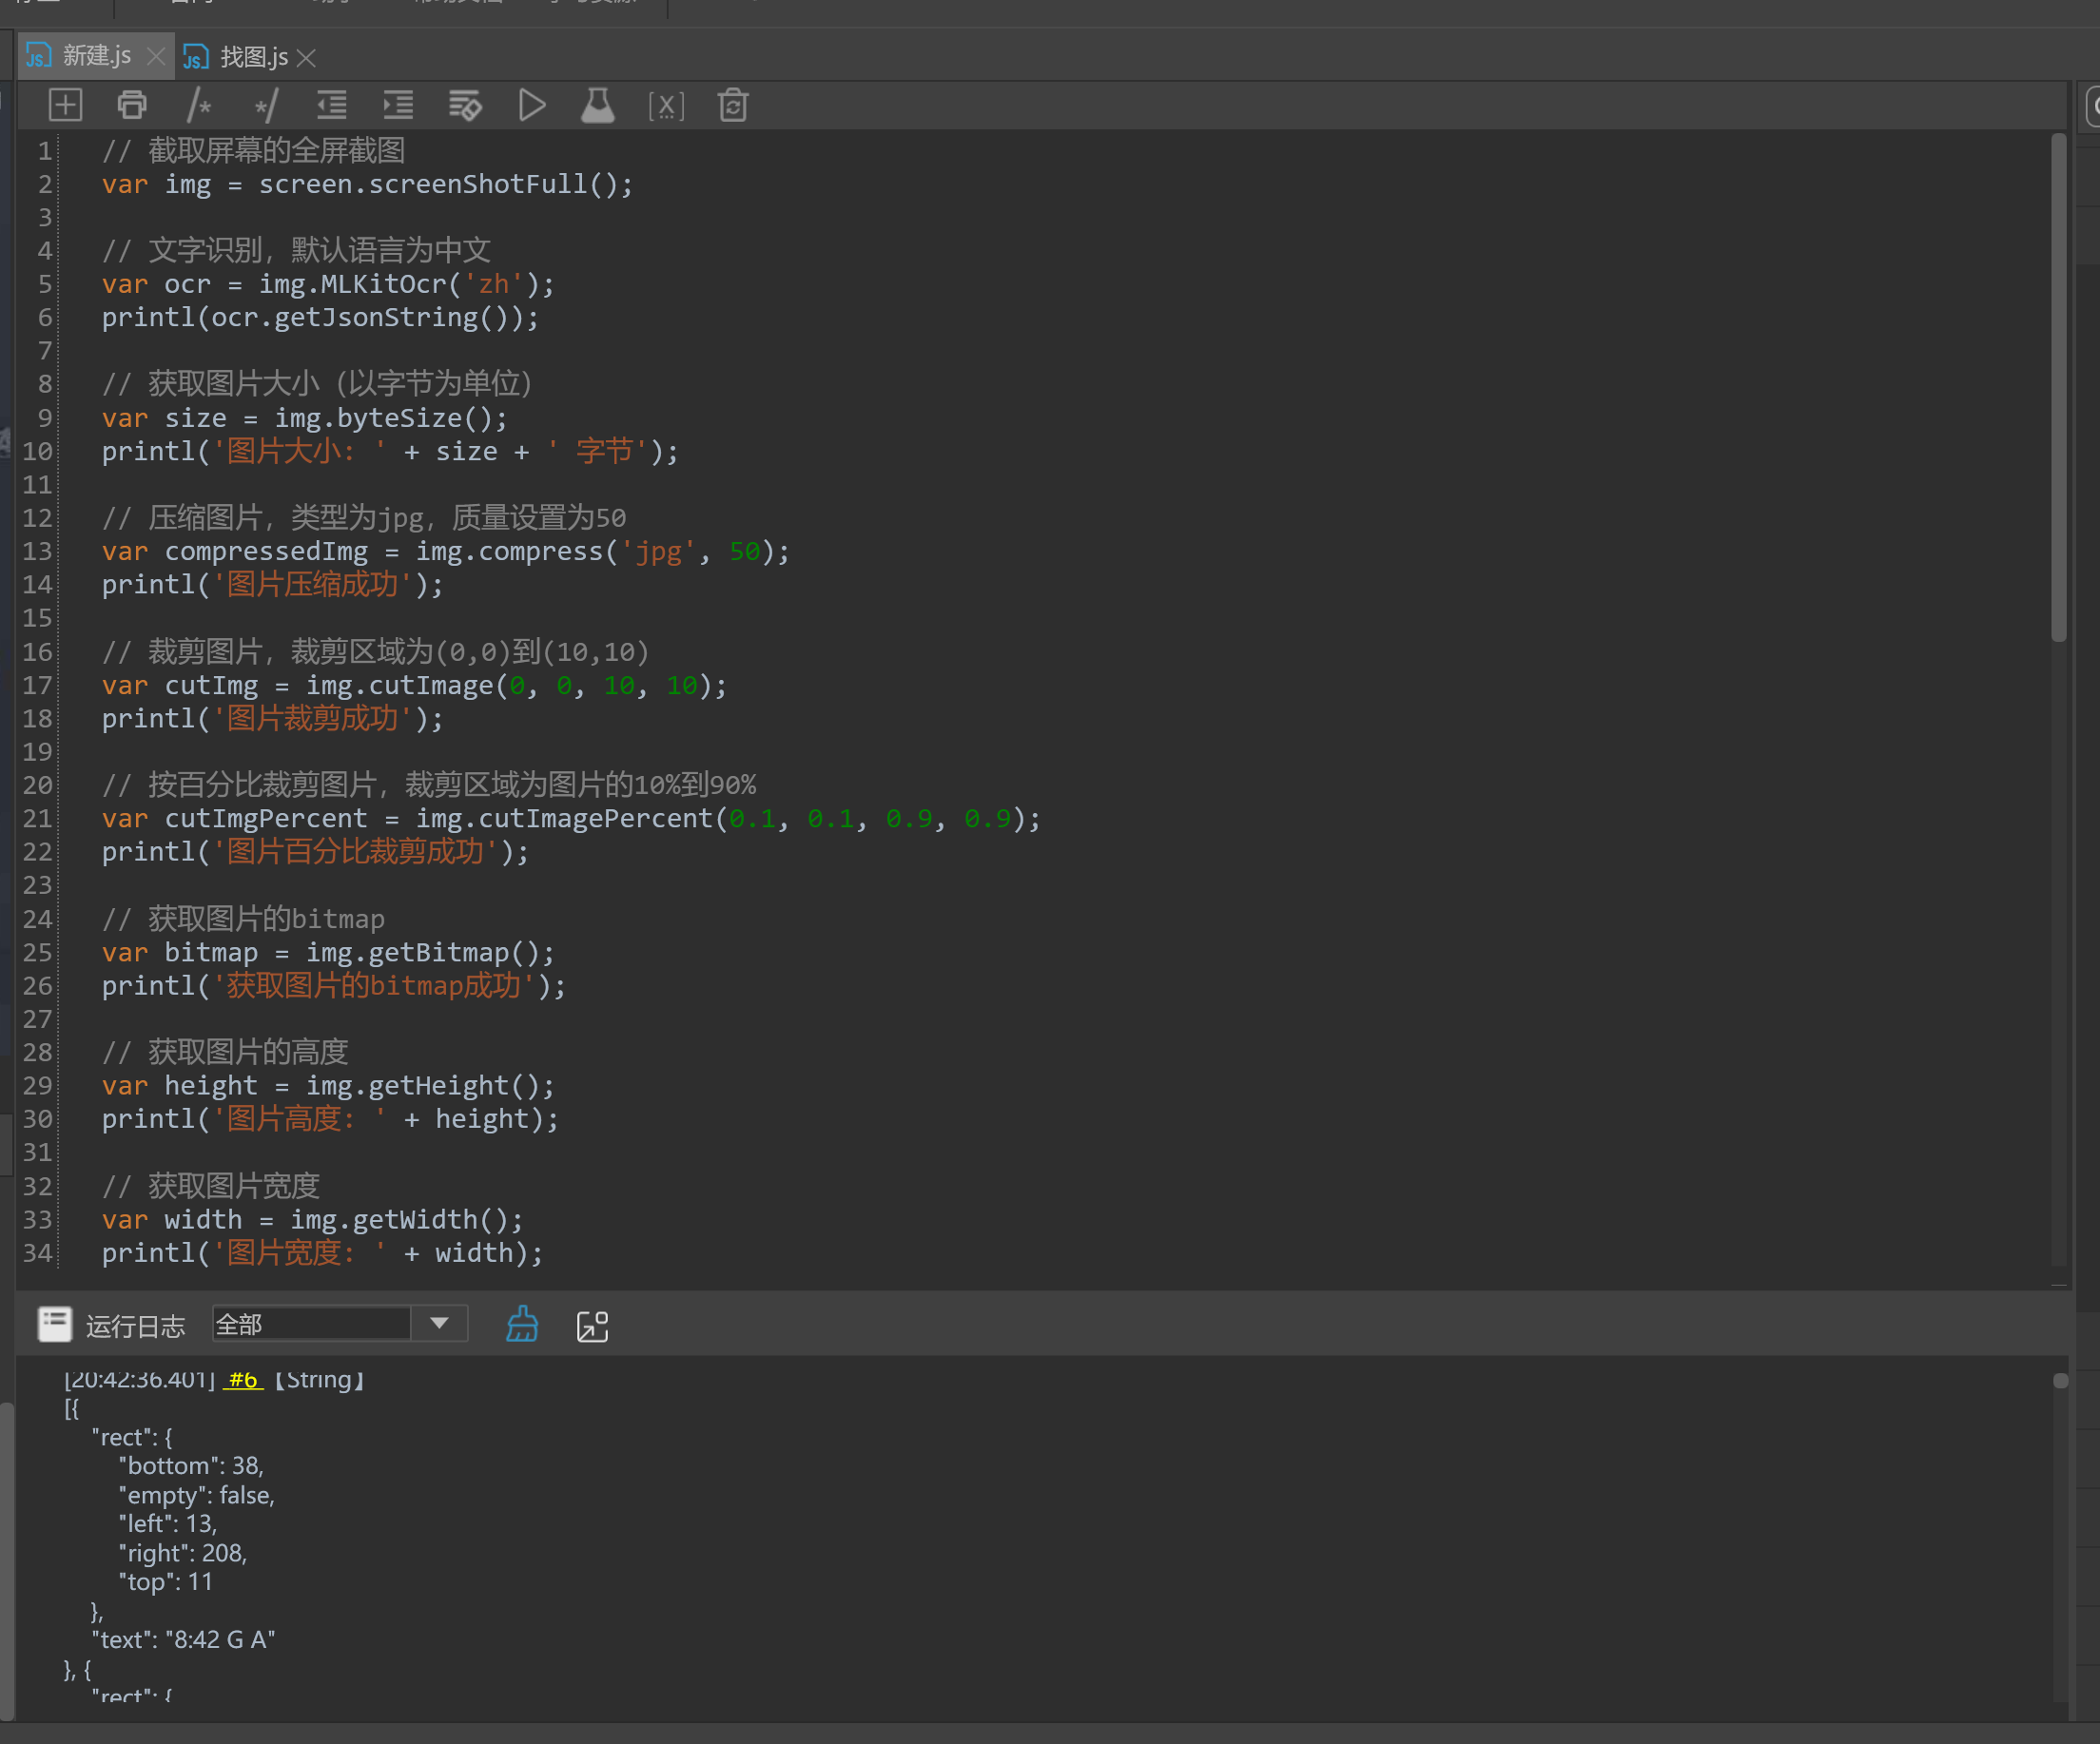Click the [x] variable icon in the toolbar

pos(666,105)
